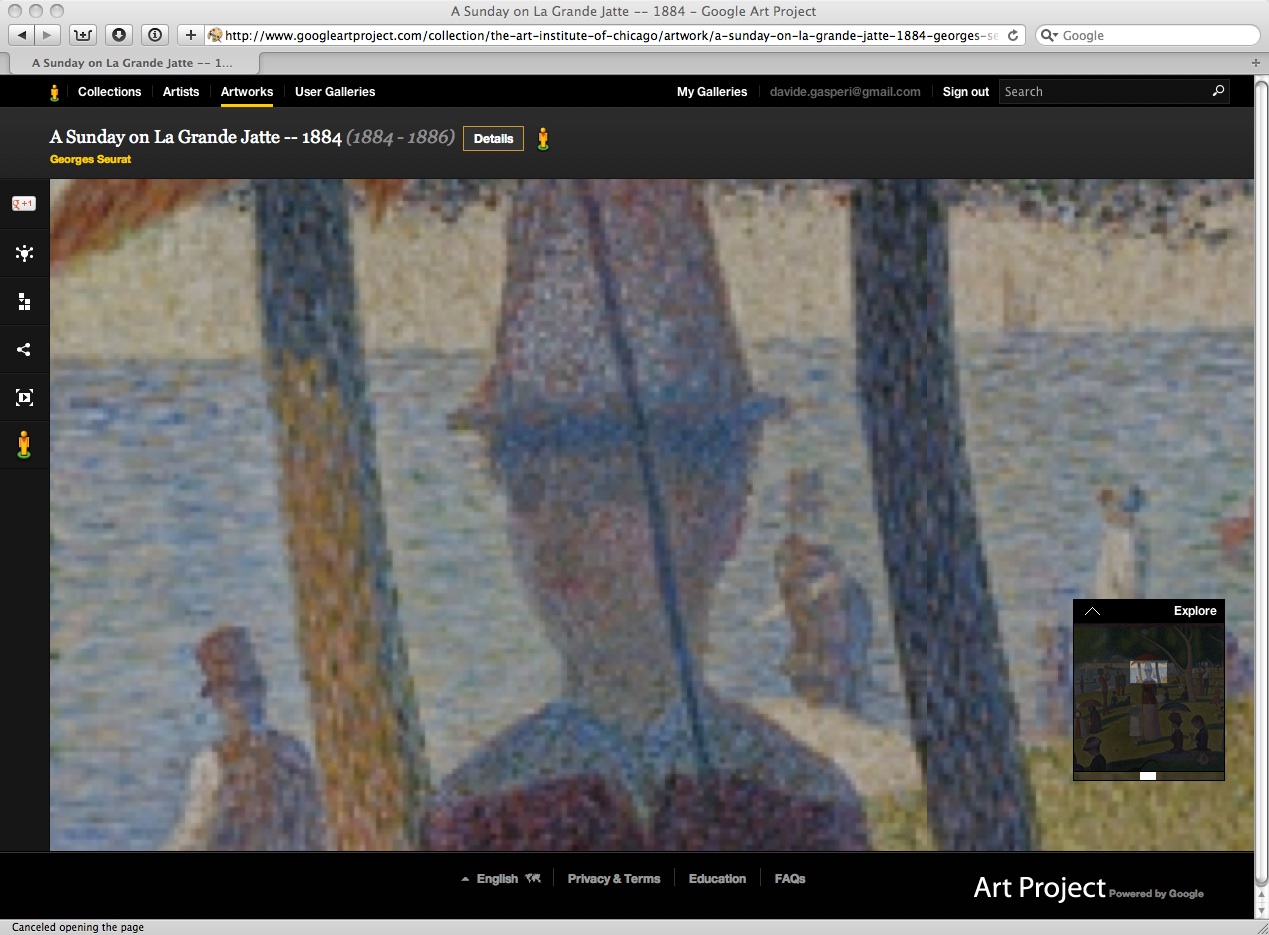Click the palette favicon in the address bar
1269x935 pixels.
(x=214, y=35)
